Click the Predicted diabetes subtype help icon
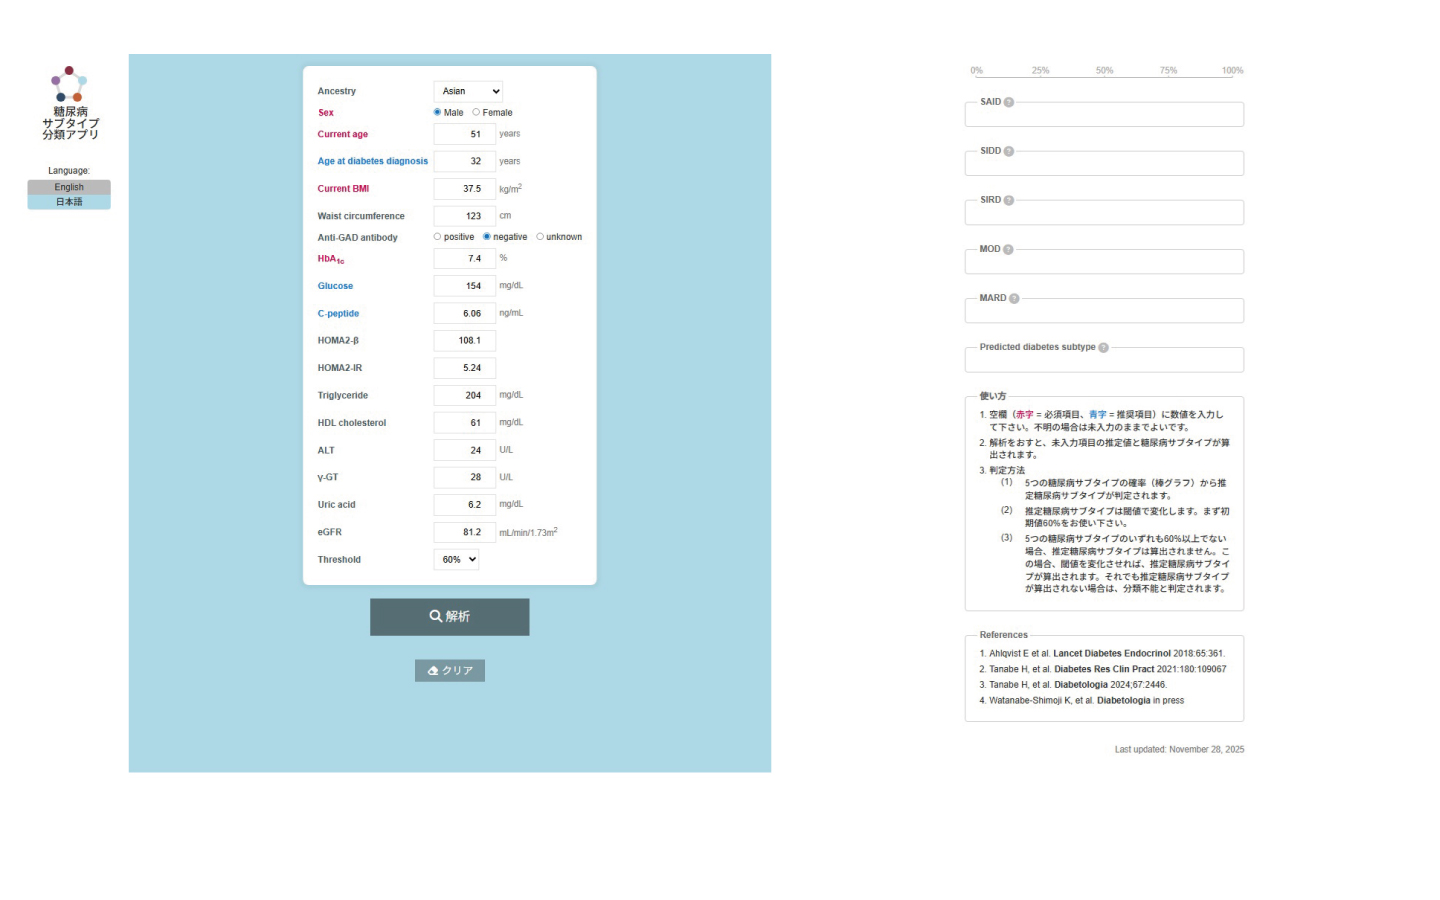The height and width of the screenshot is (900, 1440). [x=1104, y=348]
